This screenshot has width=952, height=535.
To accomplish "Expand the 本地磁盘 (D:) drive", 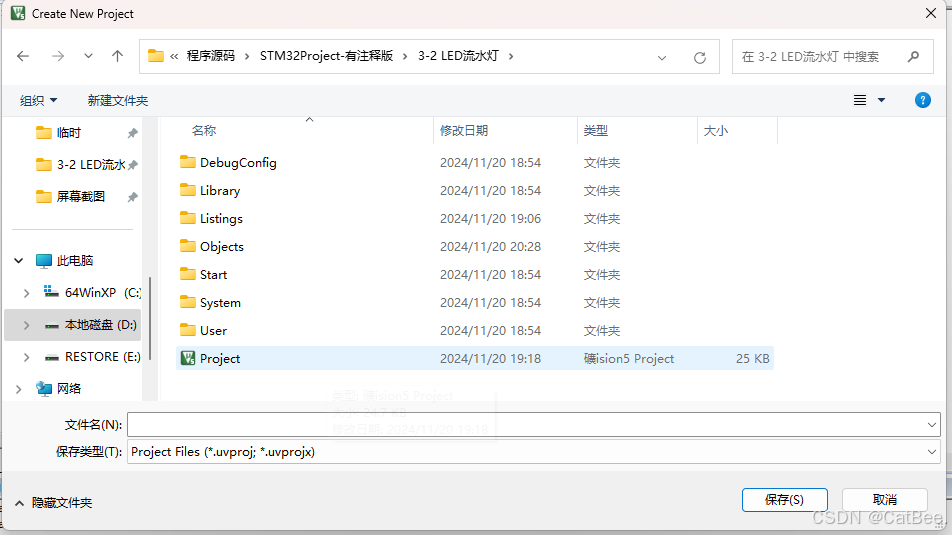I will tap(27, 325).
